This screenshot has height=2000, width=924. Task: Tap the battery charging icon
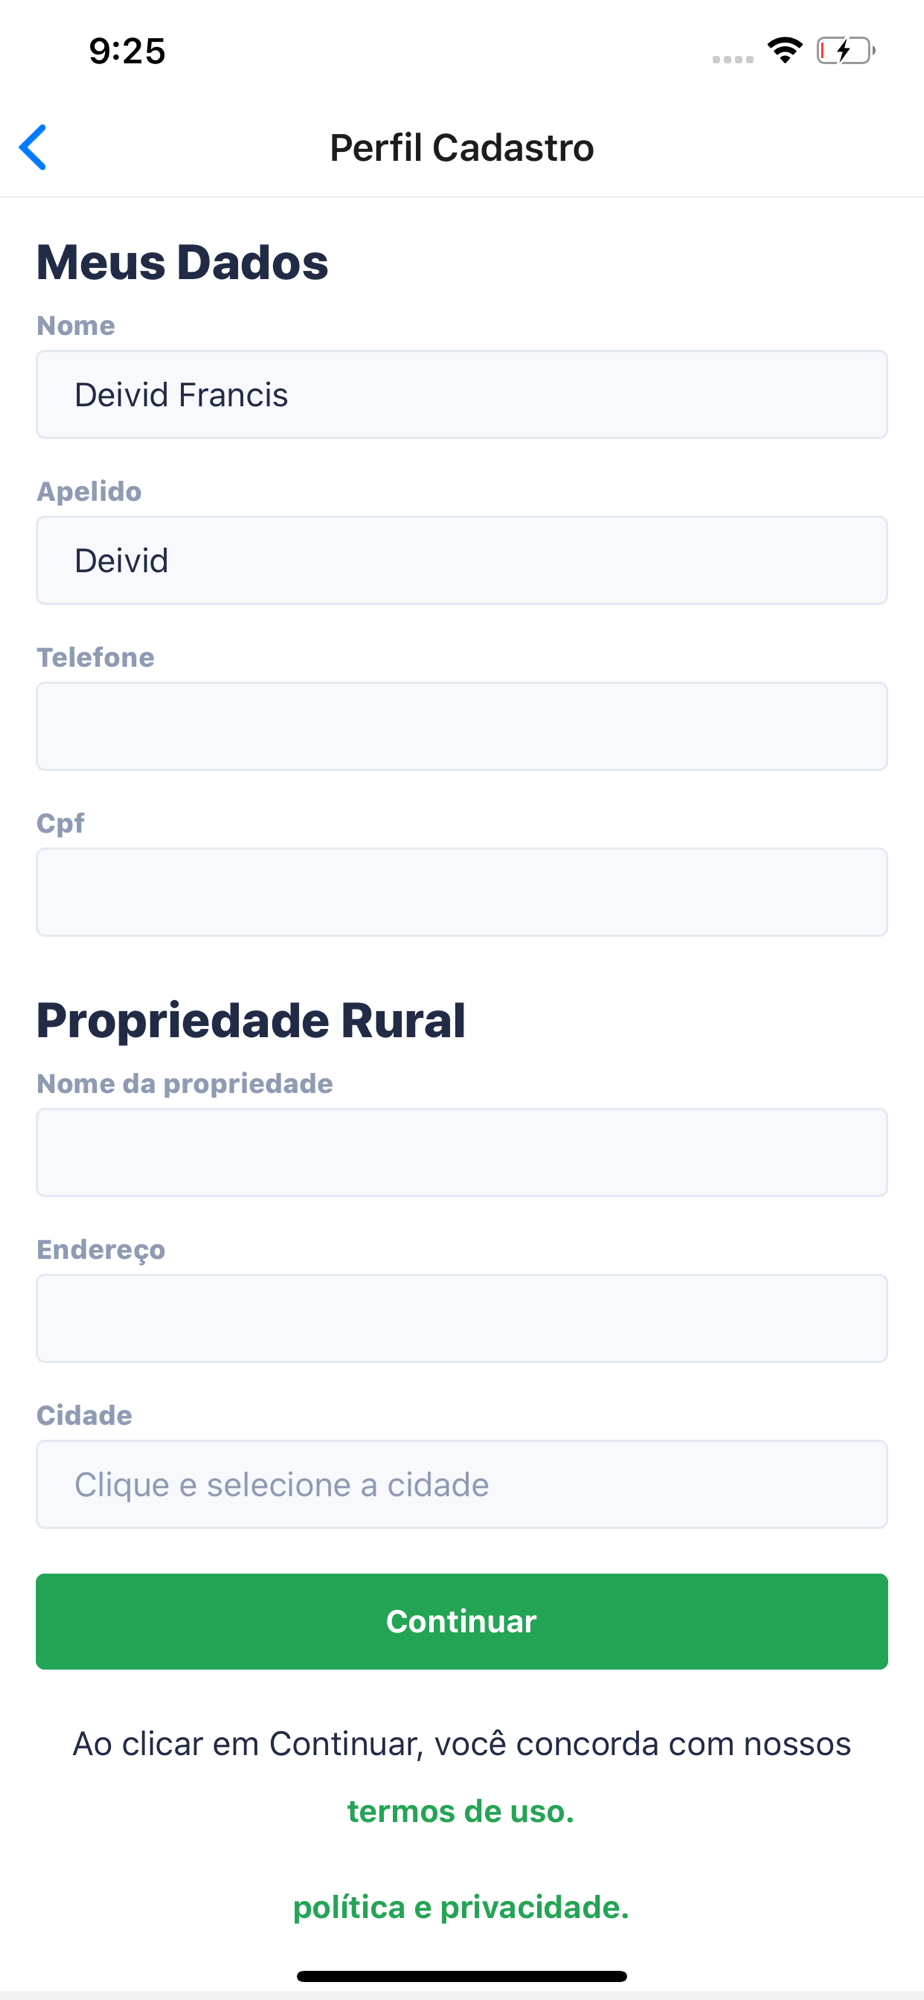click(846, 50)
